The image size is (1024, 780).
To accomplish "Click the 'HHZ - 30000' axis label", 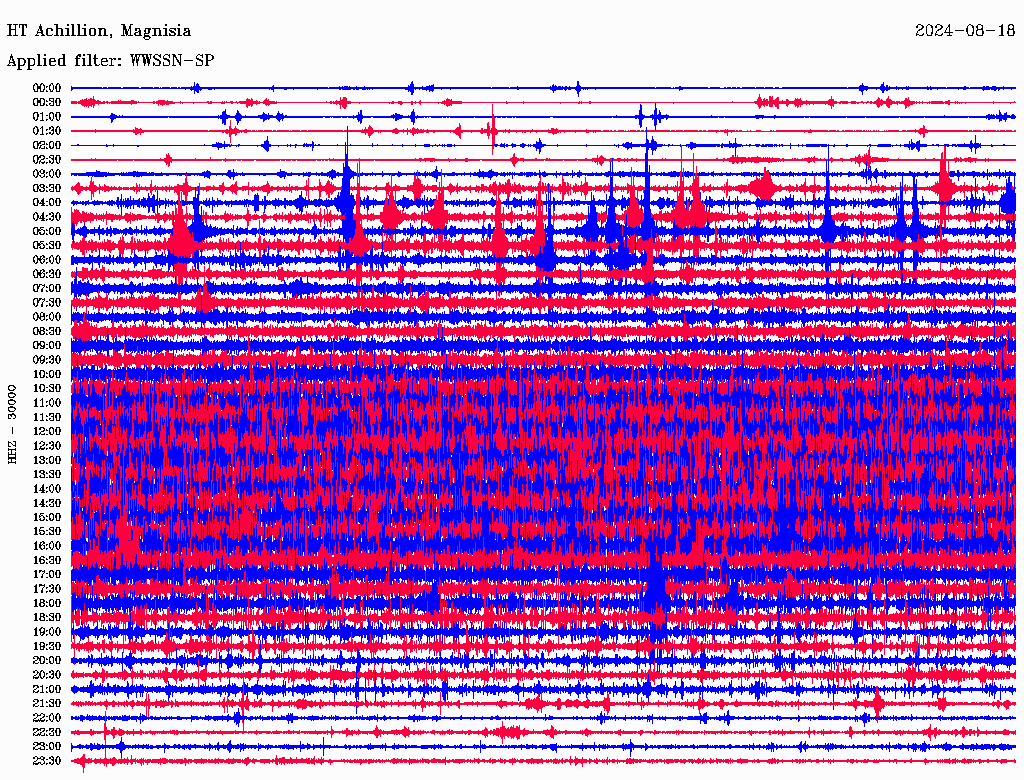I will pyautogui.click(x=12, y=424).
